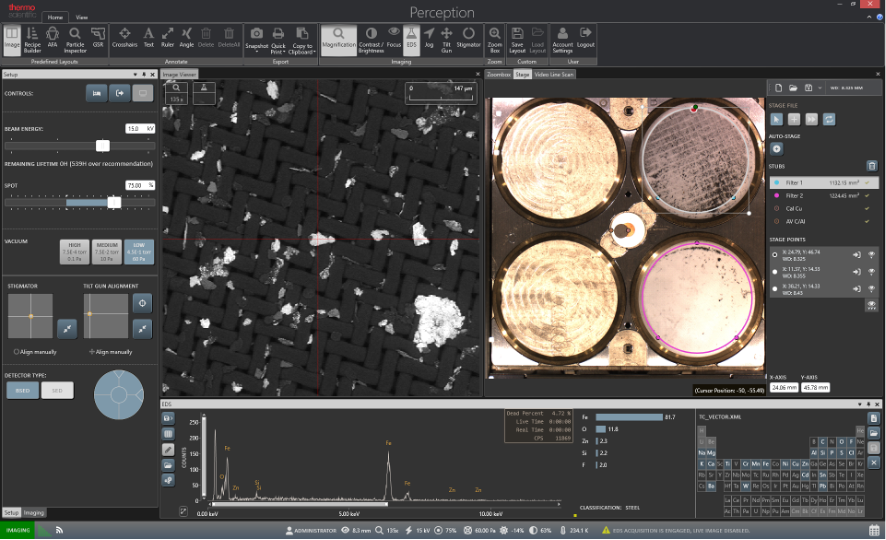Switch detector type to BSED
The image size is (886, 540).
point(23,390)
